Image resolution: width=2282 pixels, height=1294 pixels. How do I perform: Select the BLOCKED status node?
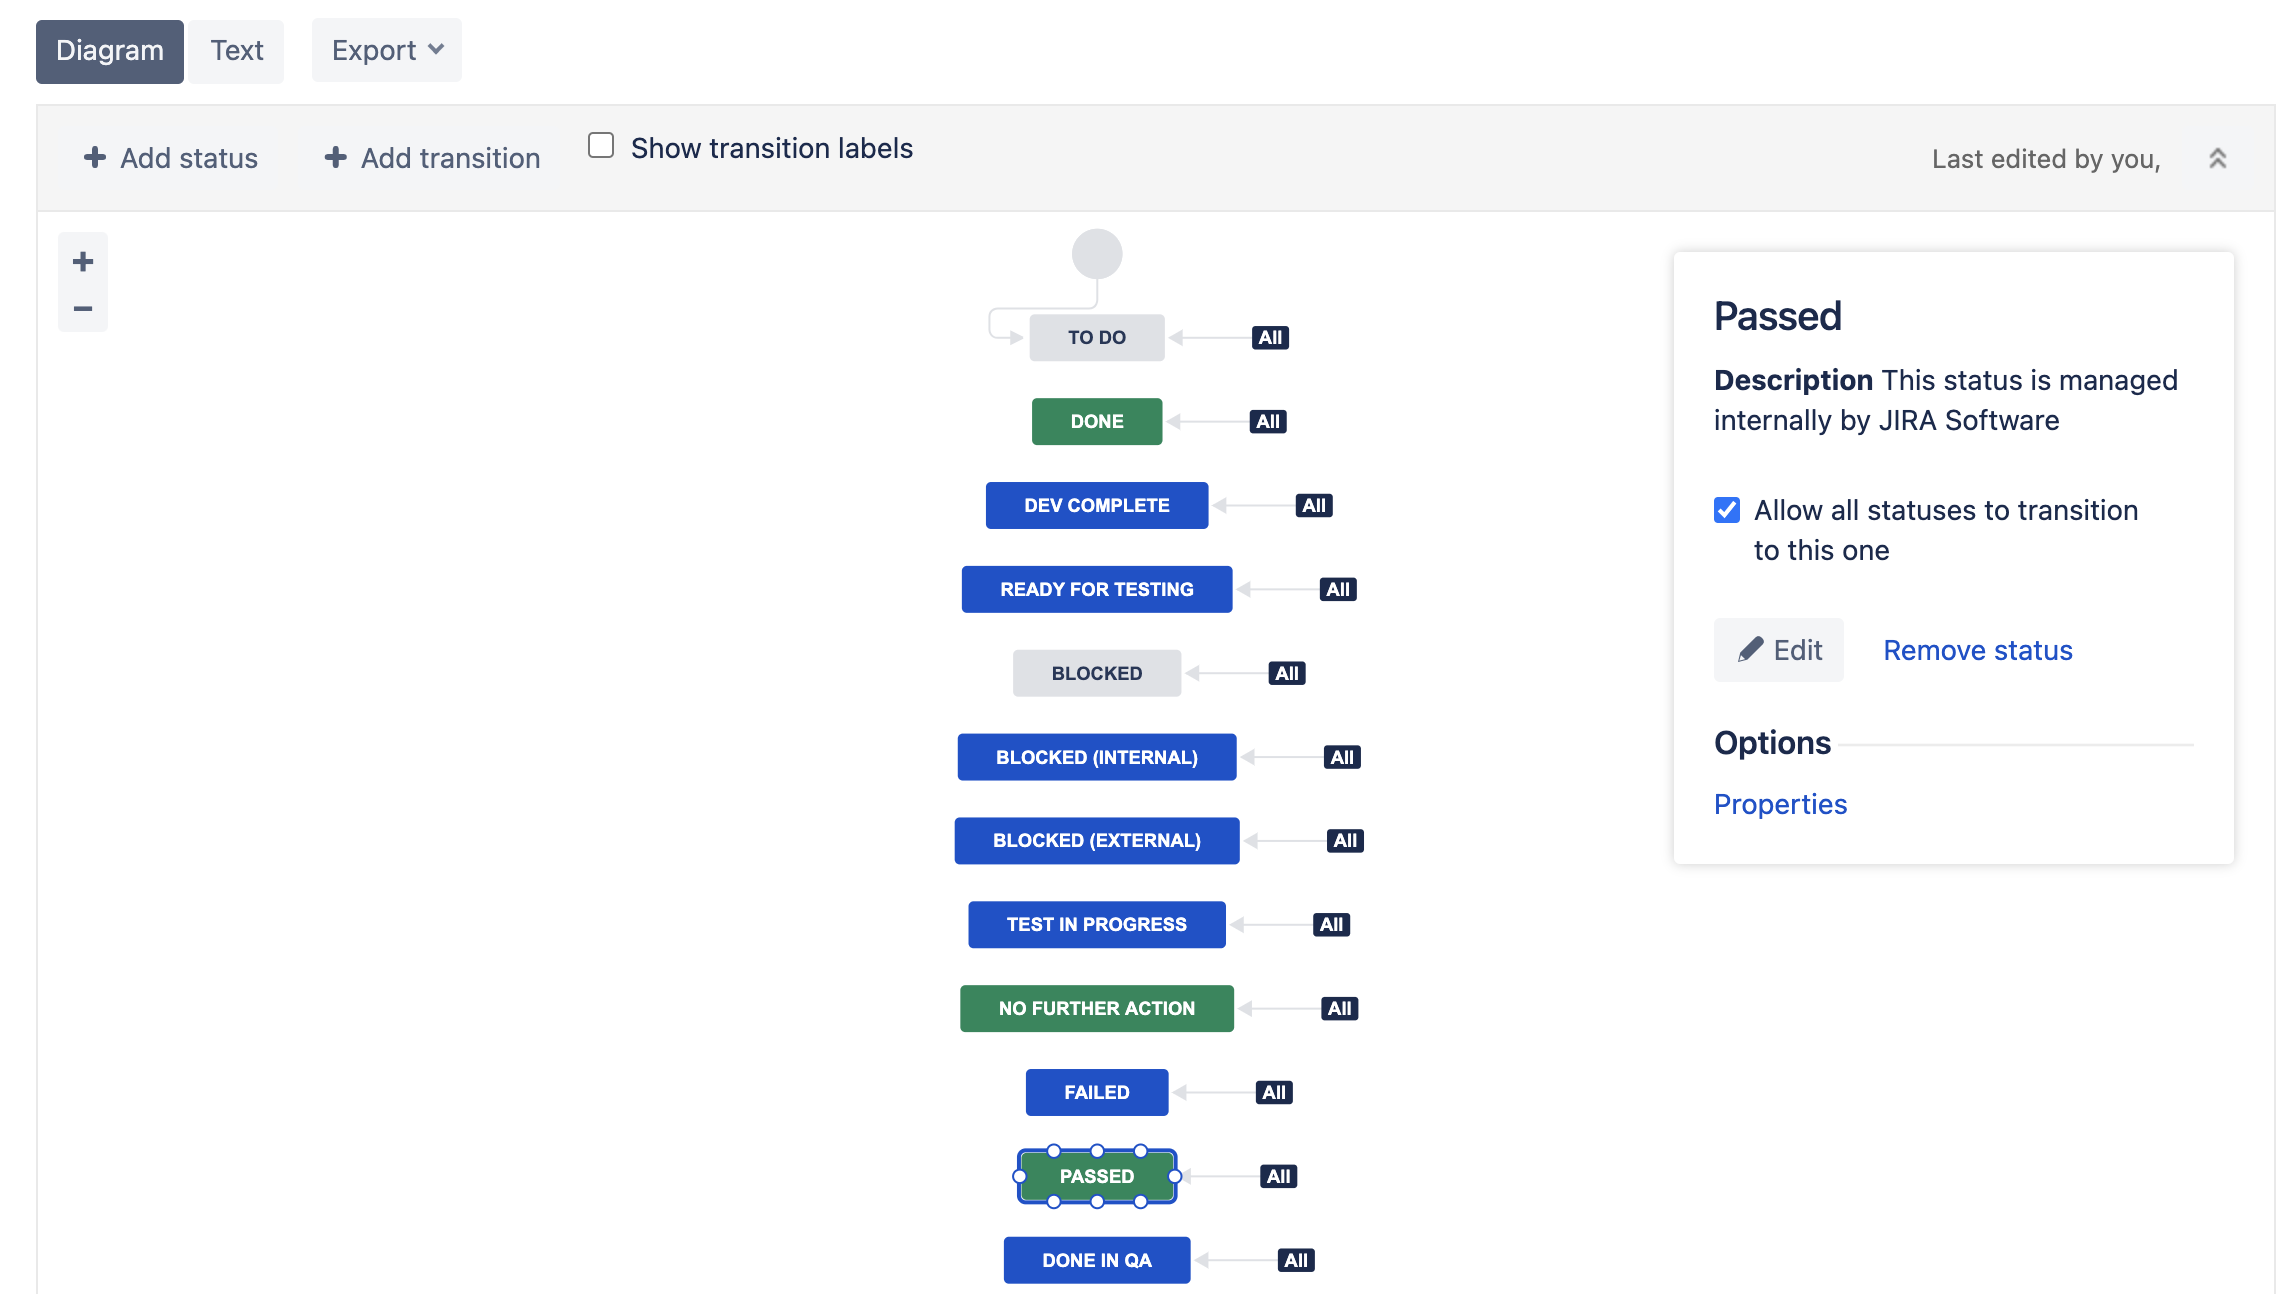(1097, 672)
